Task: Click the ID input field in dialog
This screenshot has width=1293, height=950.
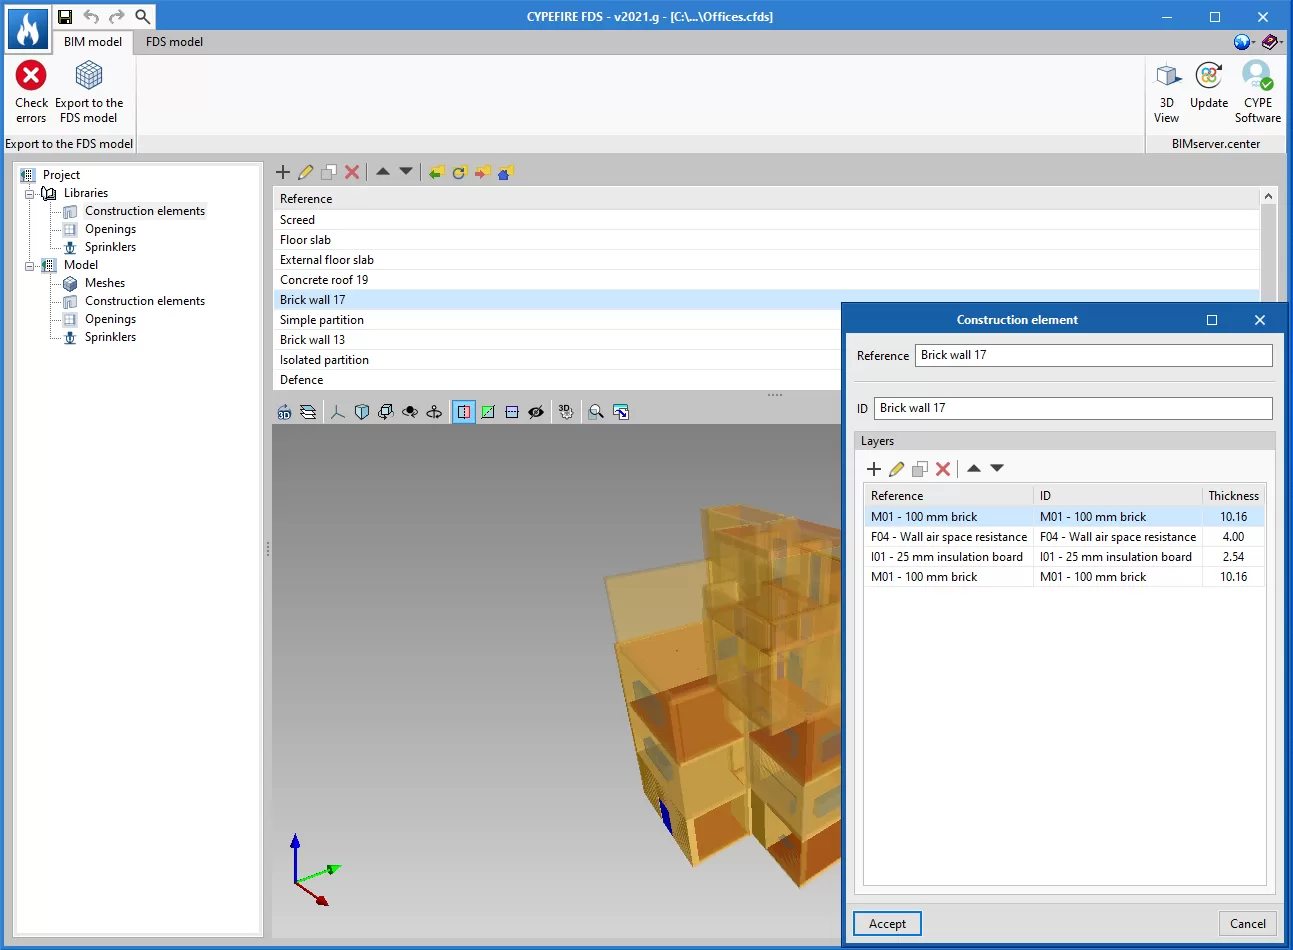Action: [1073, 408]
